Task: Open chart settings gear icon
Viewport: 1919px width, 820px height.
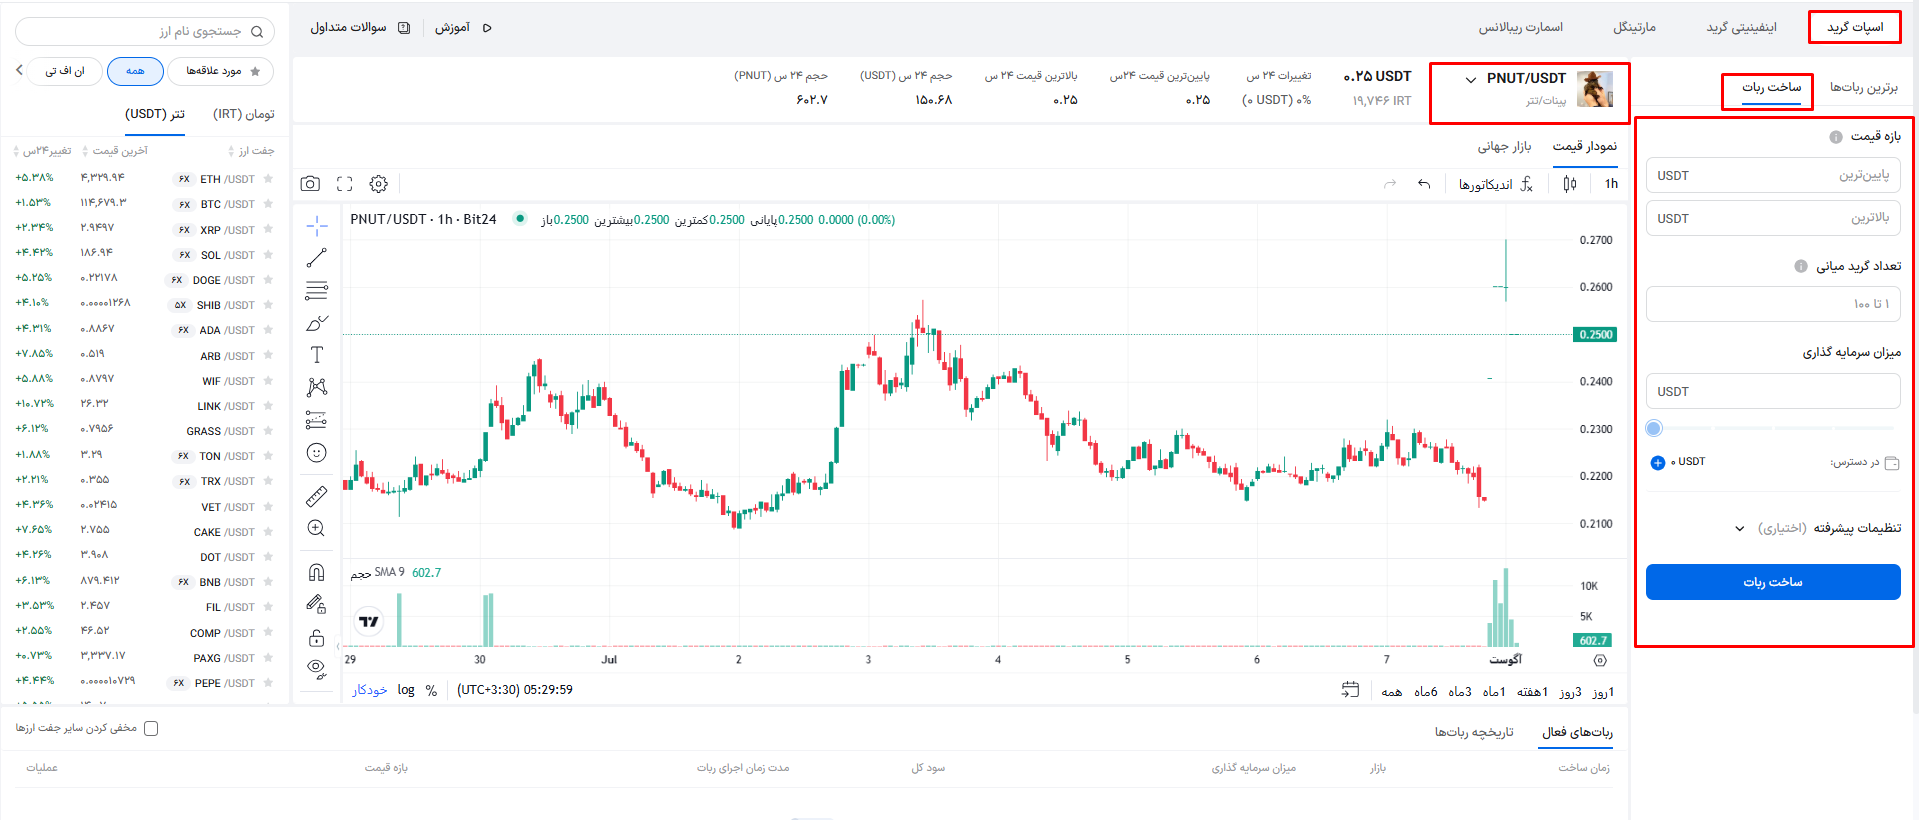Action: [x=378, y=184]
